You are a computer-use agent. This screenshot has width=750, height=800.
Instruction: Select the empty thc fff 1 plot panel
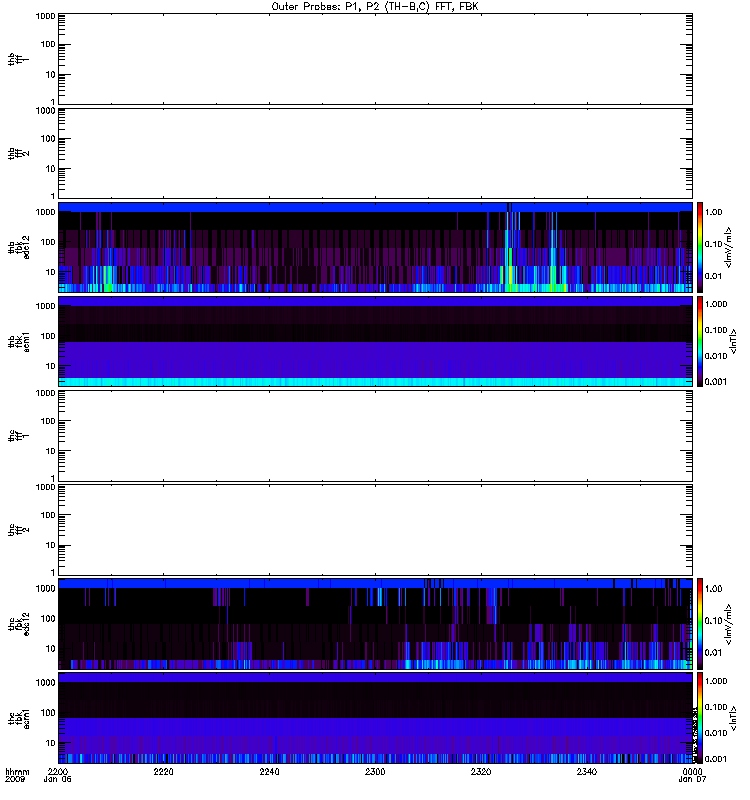(375, 436)
